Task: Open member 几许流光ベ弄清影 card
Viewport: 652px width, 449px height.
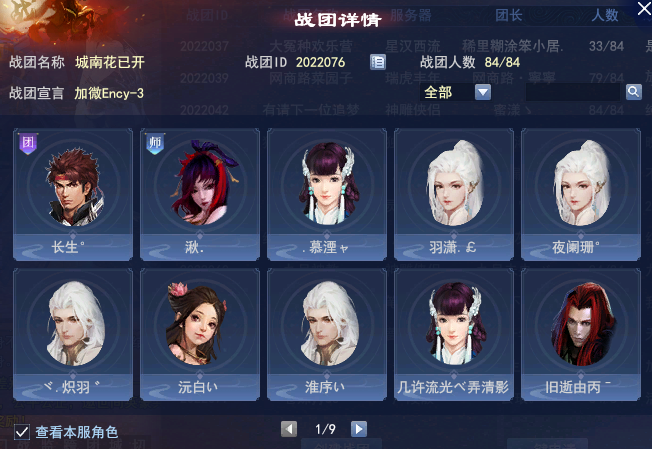Action: pos(454,335)
